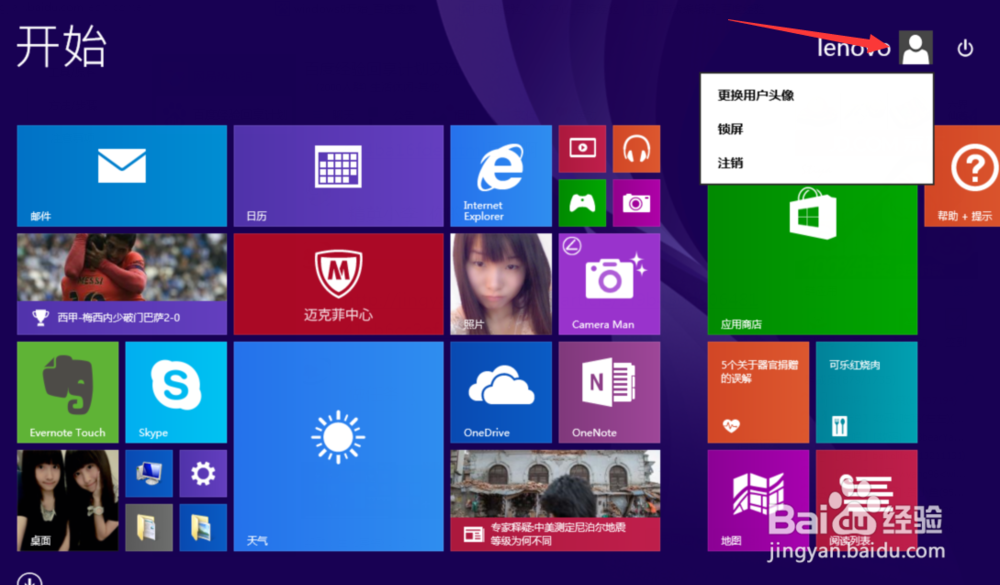Open the blue folder tile

[x=203, y=528]
